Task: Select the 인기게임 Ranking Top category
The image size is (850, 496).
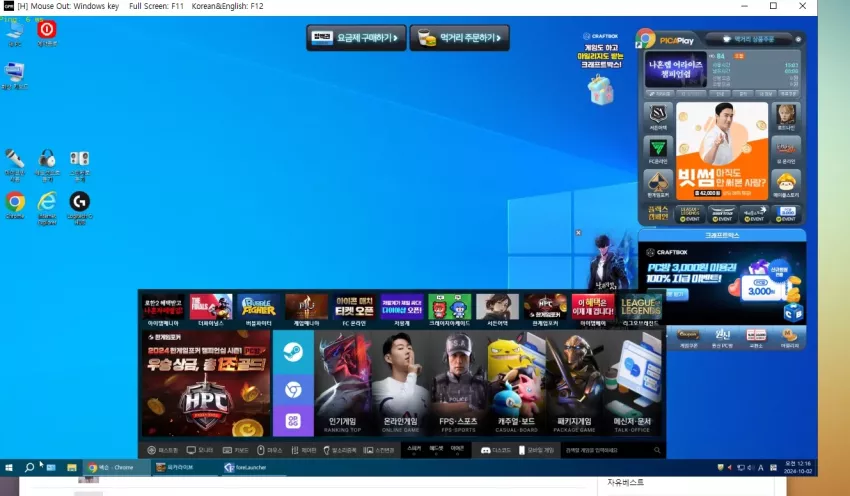Action: 343,383
